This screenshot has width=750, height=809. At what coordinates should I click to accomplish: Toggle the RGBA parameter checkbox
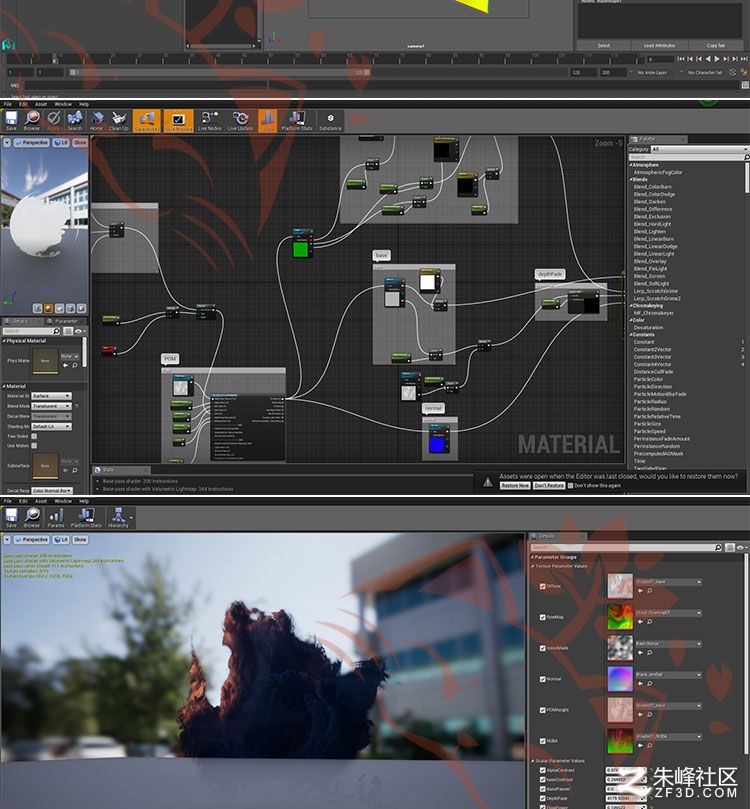click(x=543, y=741)
